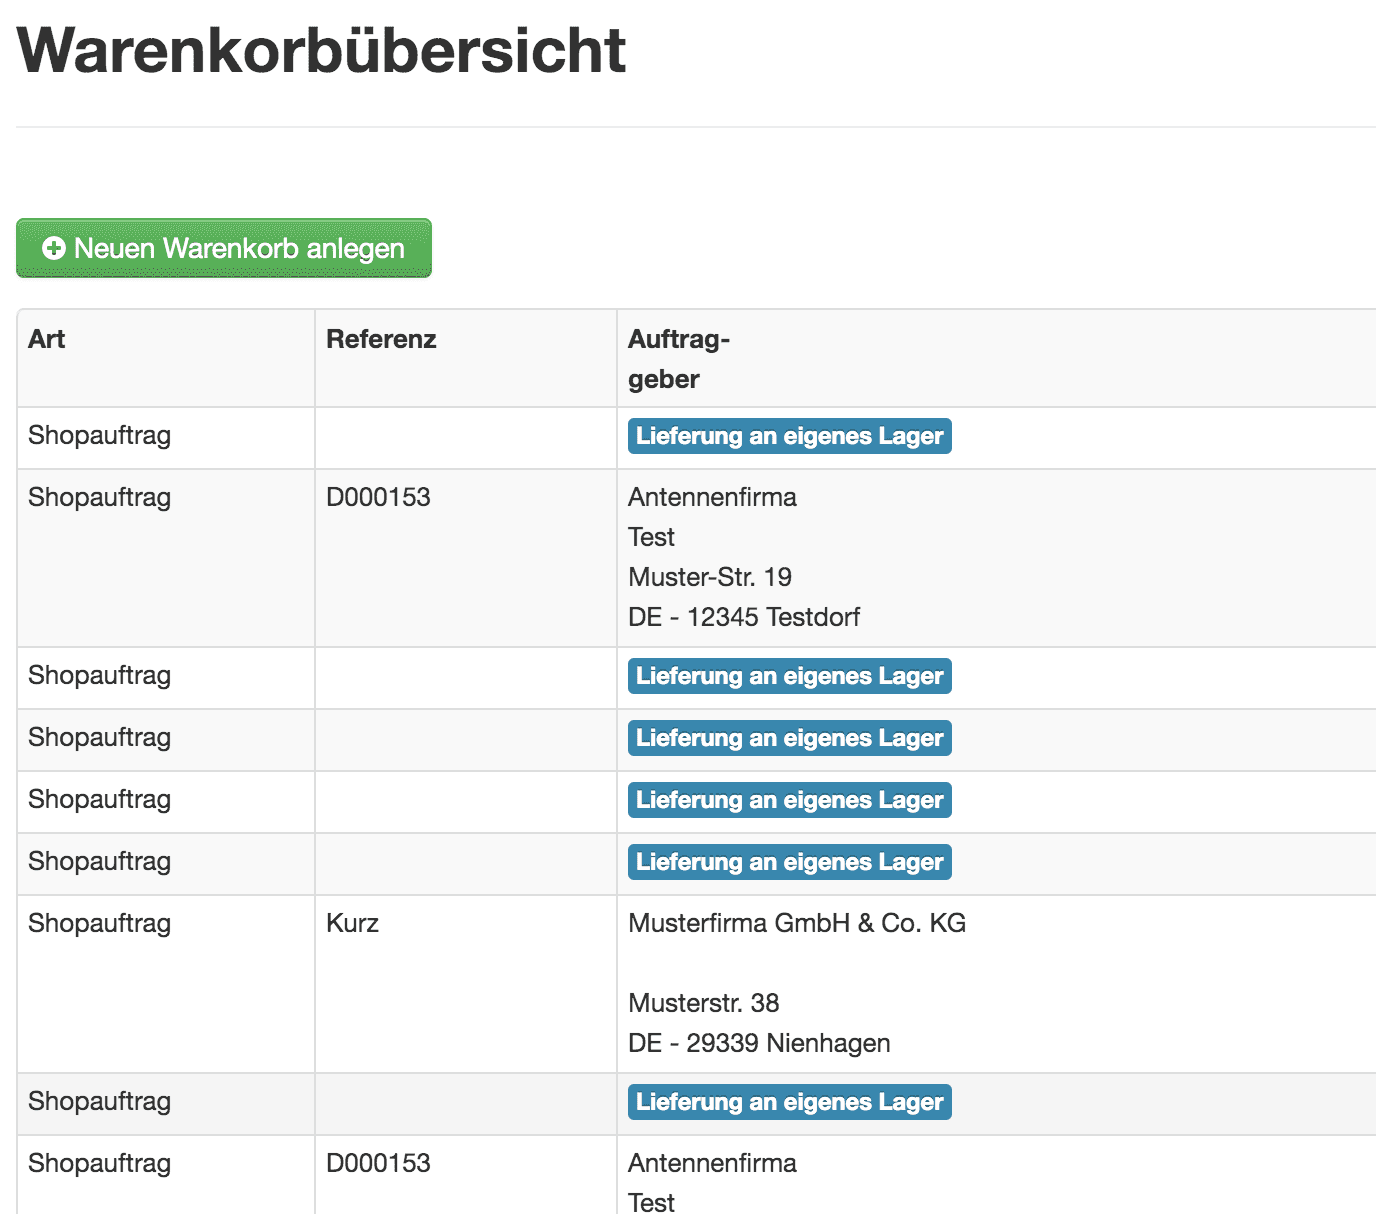Click the Lager badge just above Musterfirma row
Viewport: 1376px width, 1214px height.
pos(790,862)
